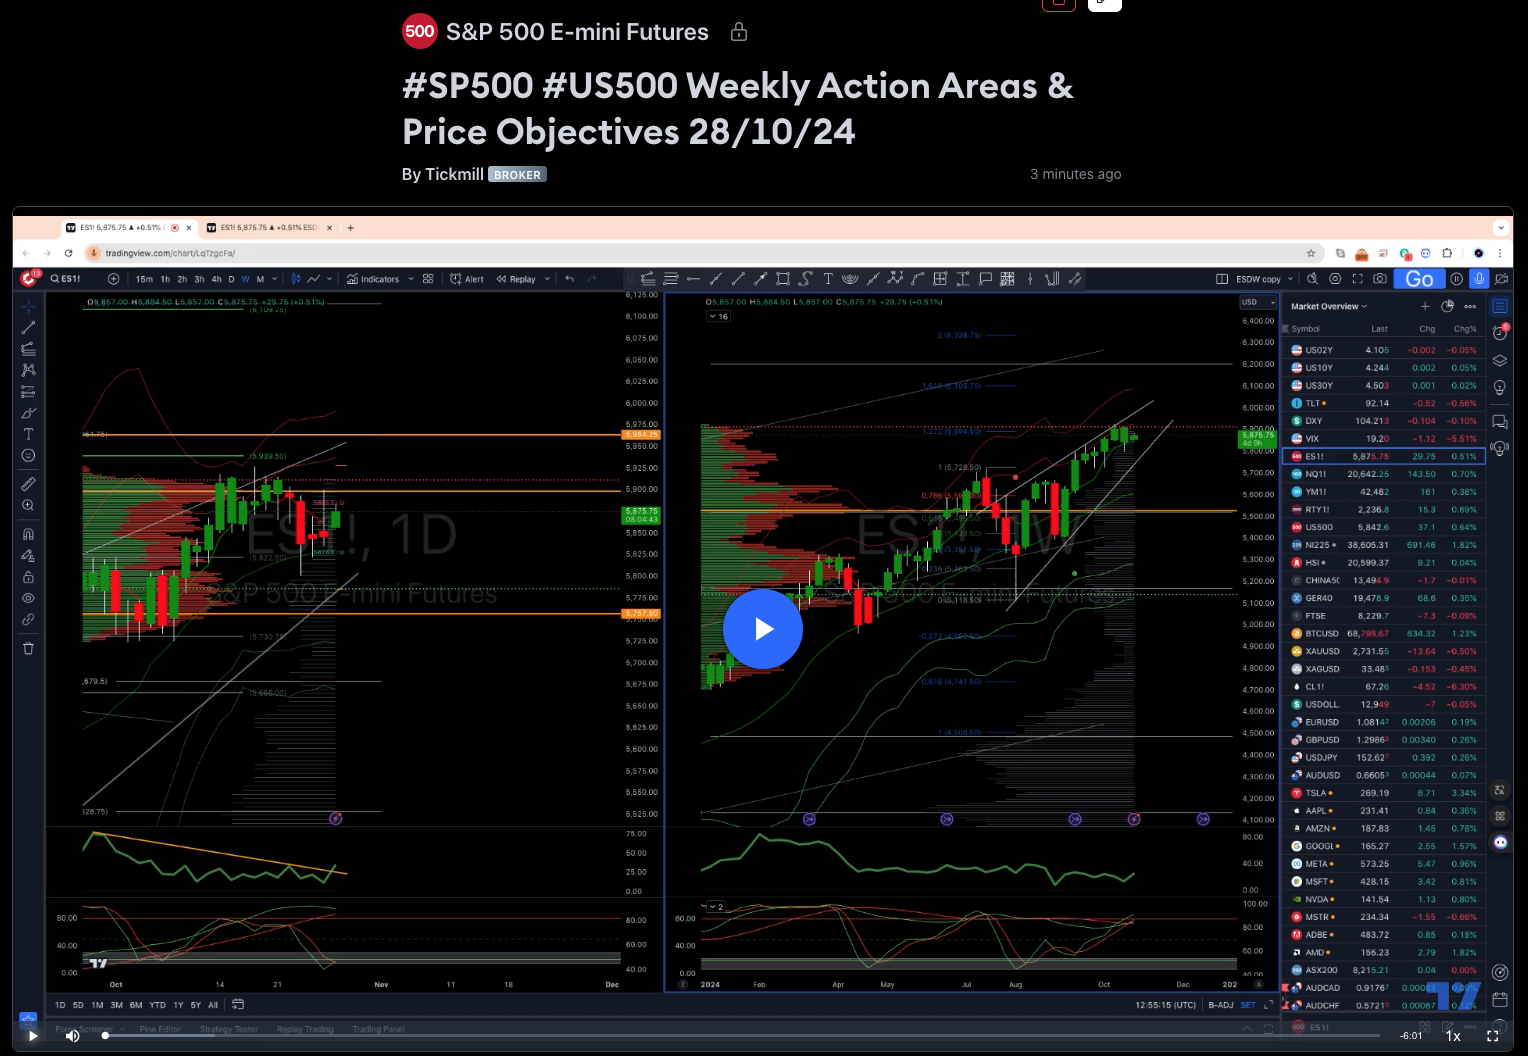Enter fullscreen with the video player icon
This screenshot has width=1528, height=1056.
1492,1036
